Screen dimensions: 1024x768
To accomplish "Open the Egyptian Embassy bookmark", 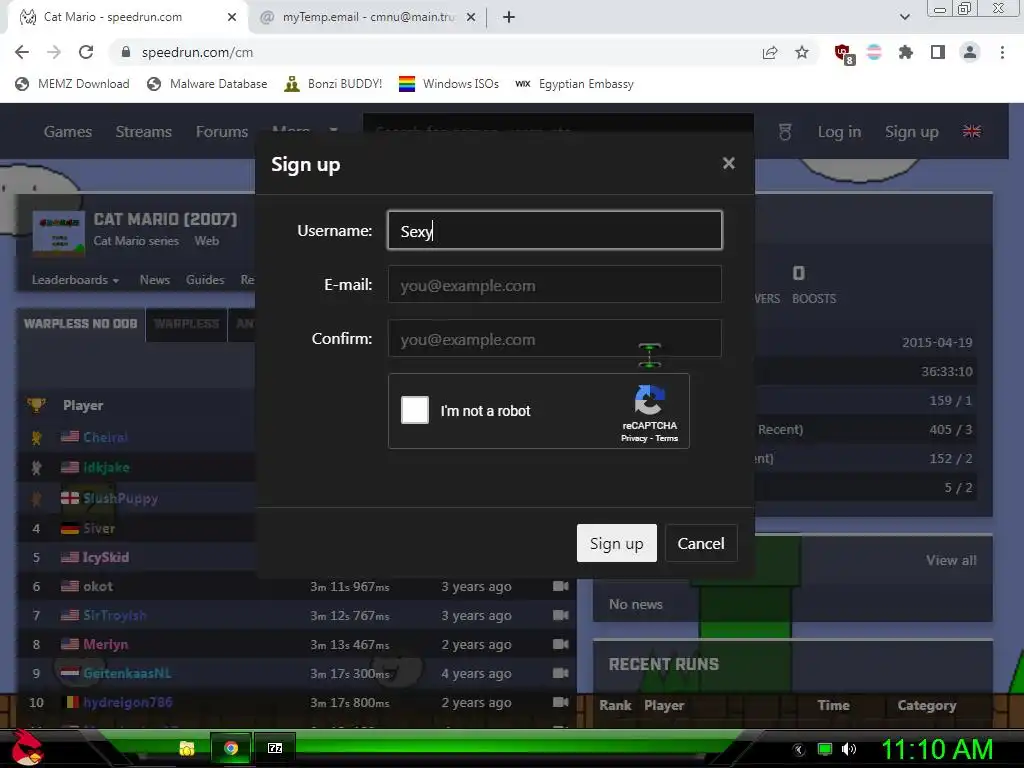I will [575, 84].
